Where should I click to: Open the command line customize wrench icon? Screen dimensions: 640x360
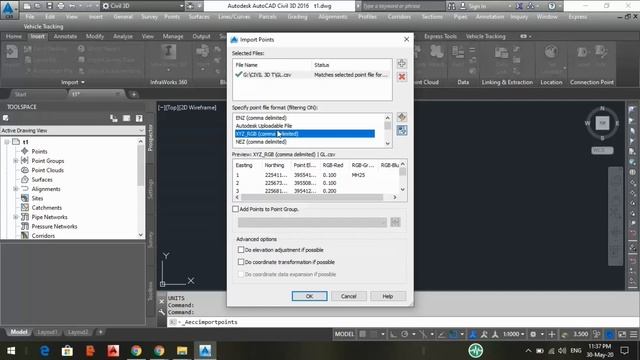(x=162, y=312)
